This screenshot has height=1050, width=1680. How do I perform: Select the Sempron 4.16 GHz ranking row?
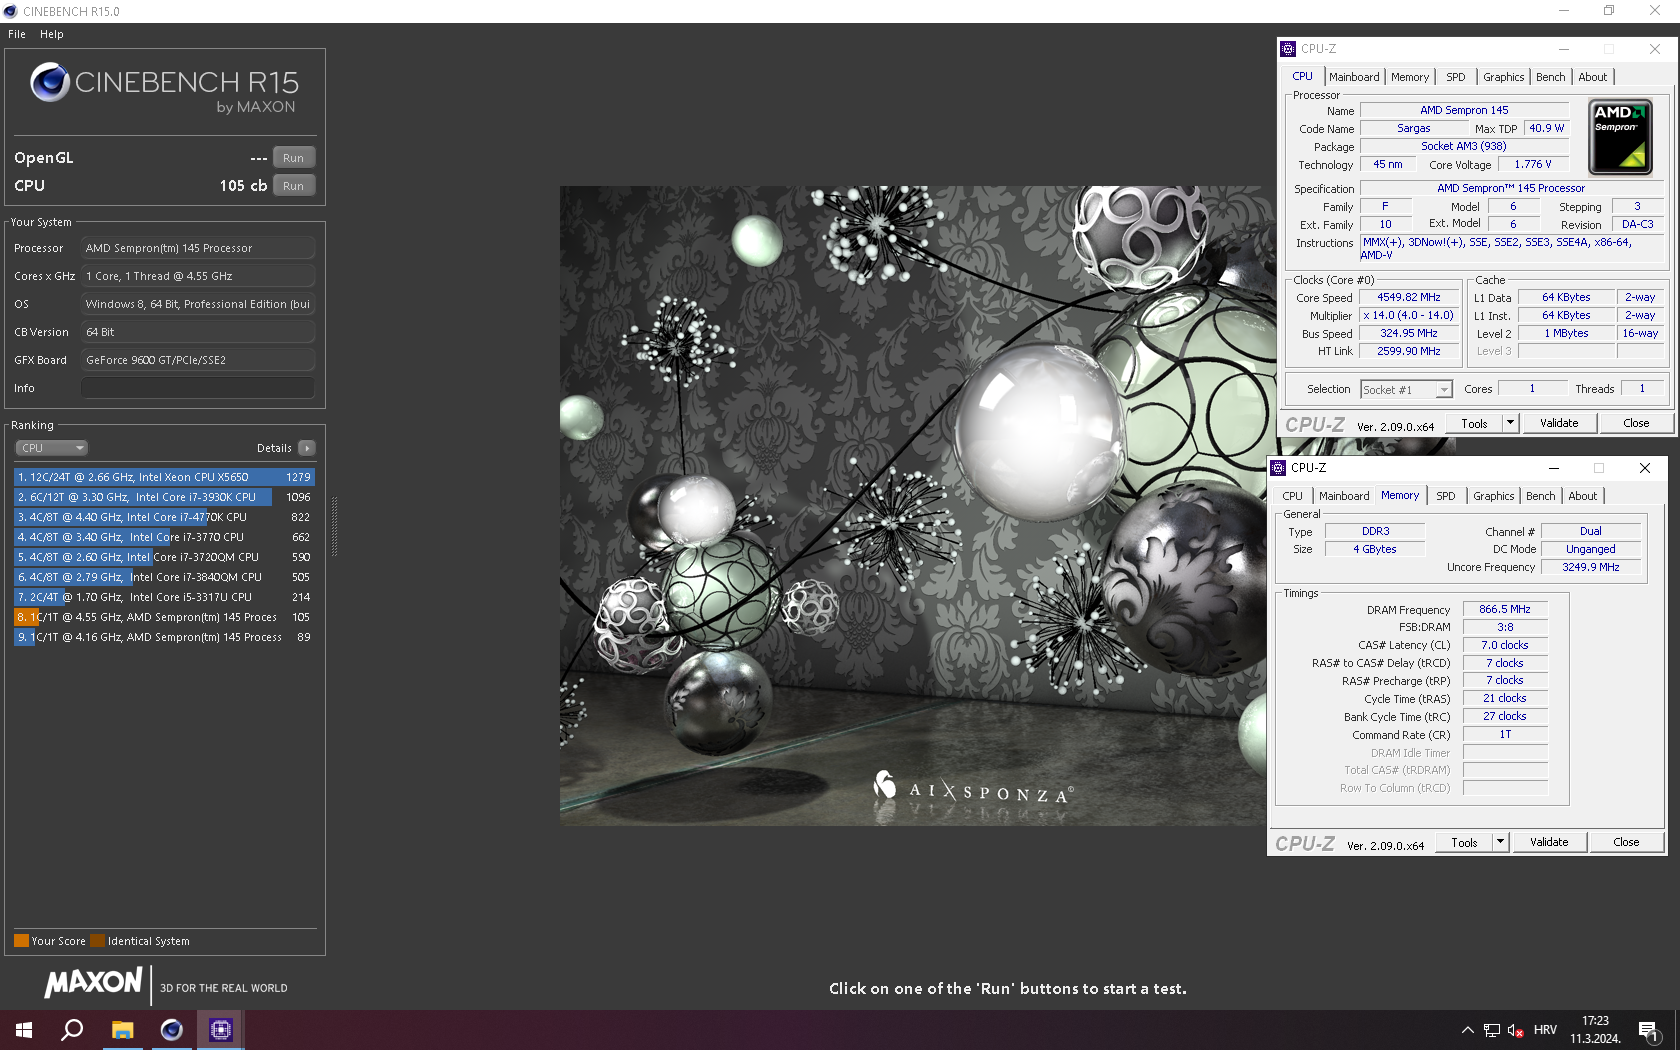point(164,637)
